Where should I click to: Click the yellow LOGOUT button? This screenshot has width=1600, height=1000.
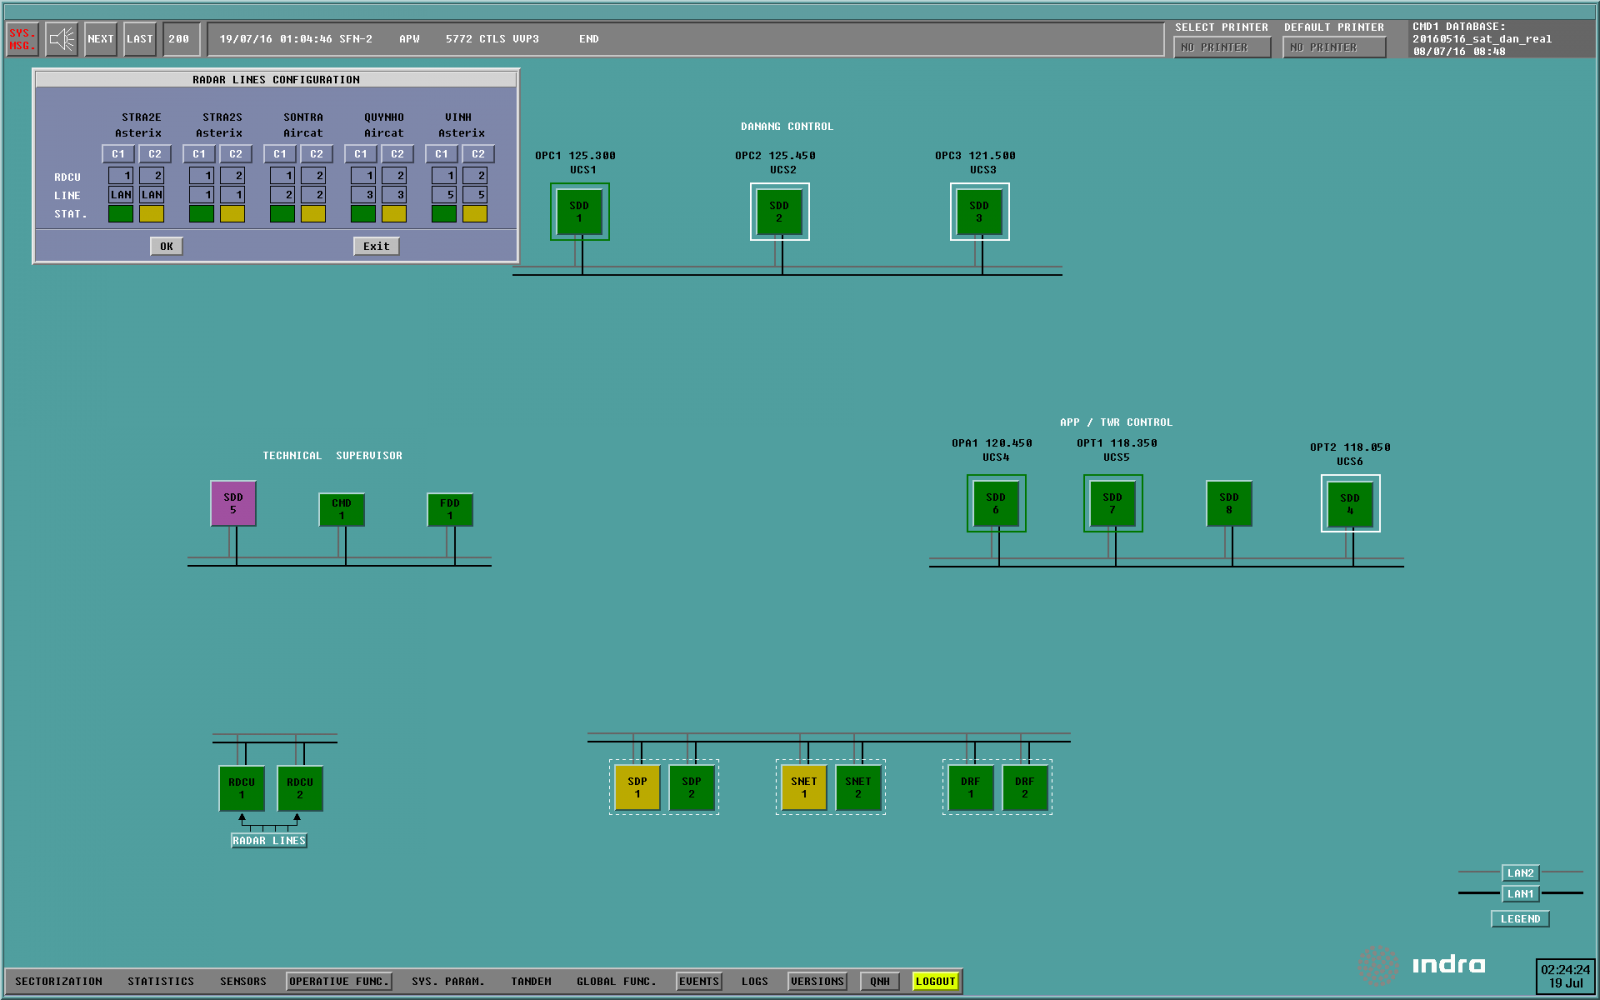point(935,981)
